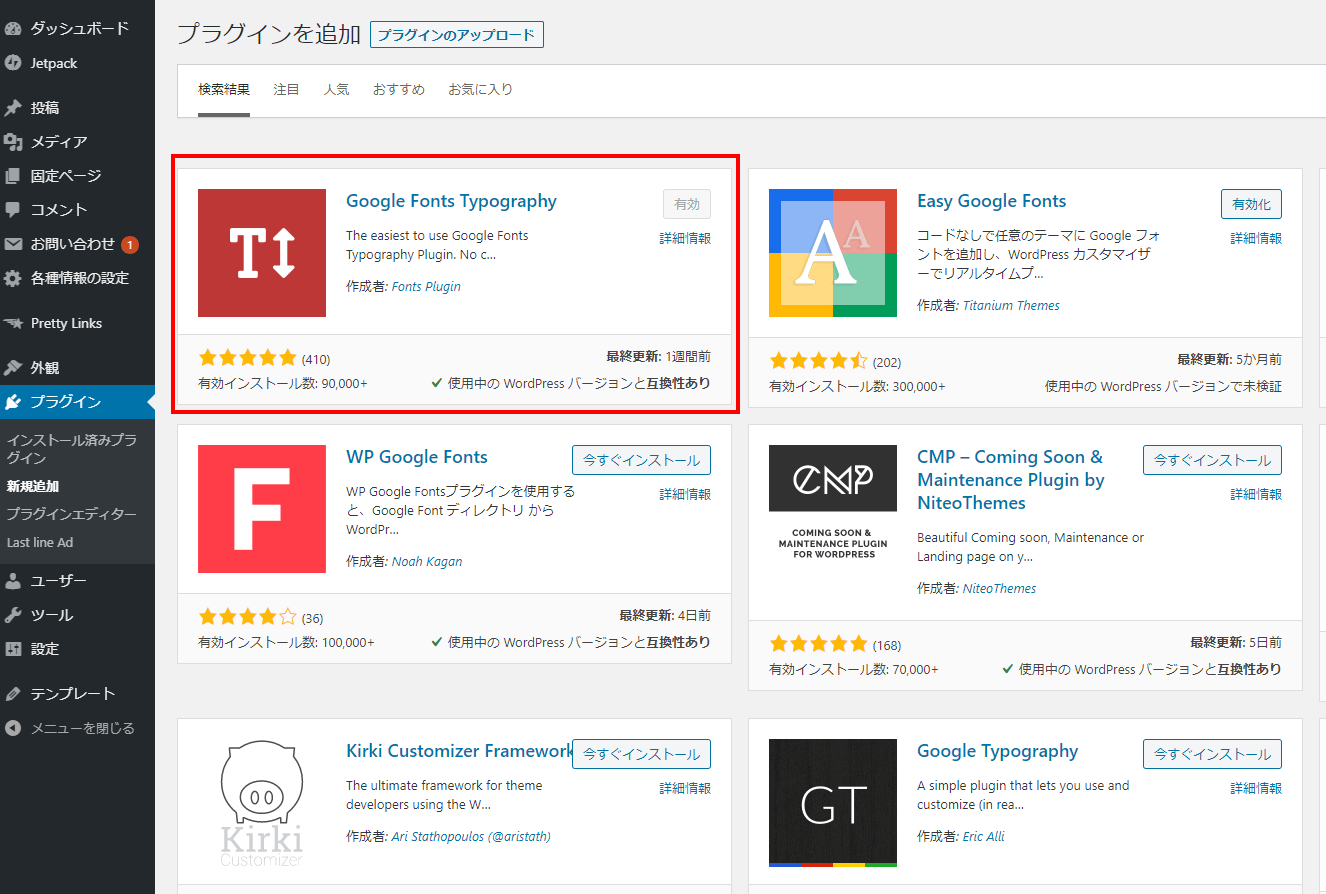Install WP Google Fonts with 今すぐインストール

click(x=641, y=460)
